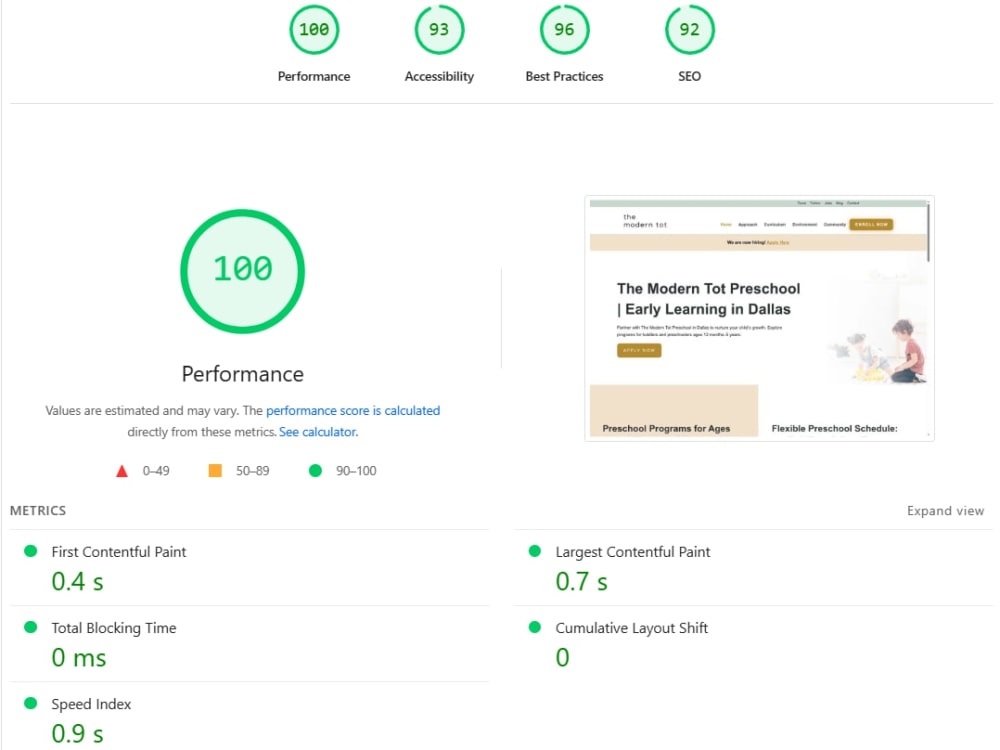Click Largest Contentful Paint metric label
The height and width of the screenshot is (750, 1000).
coord(633,552)
